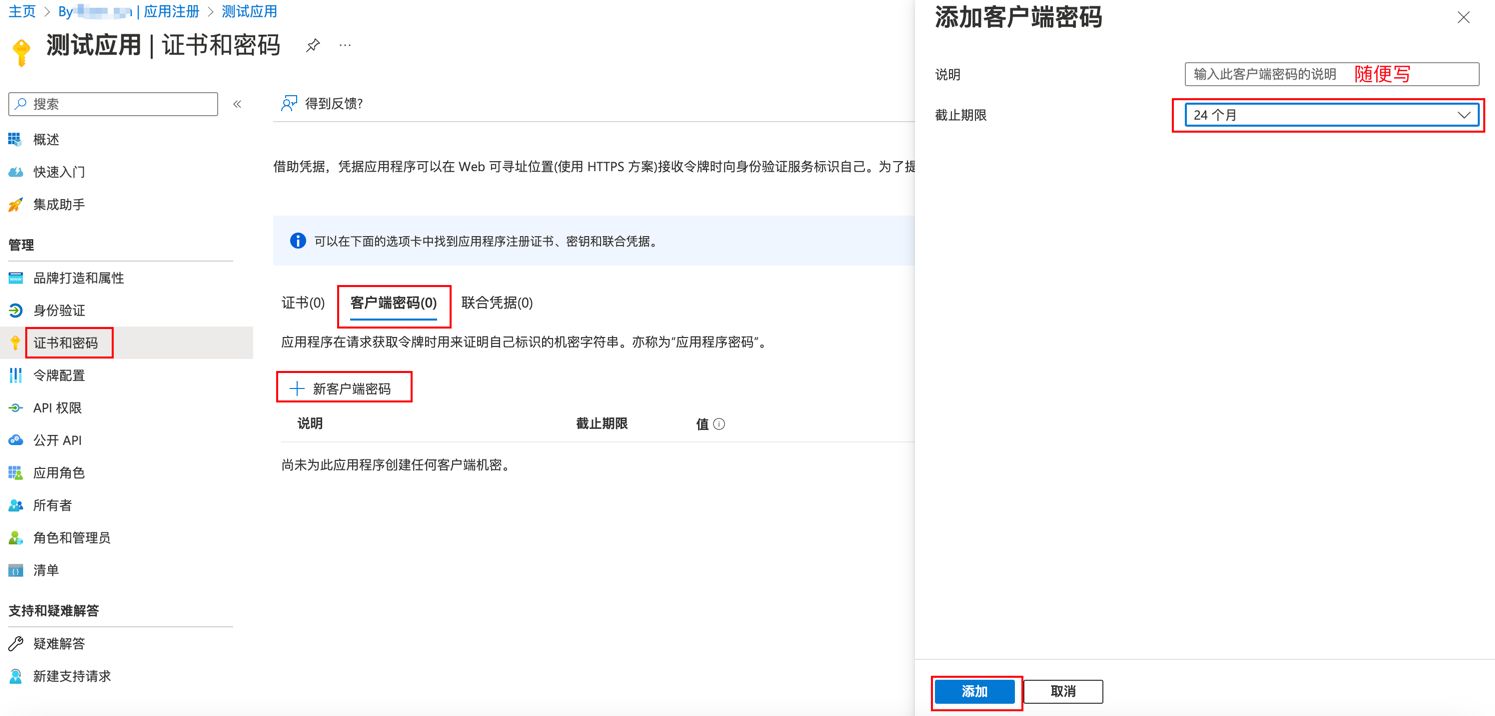Click the pin icon beside page title
The image size is (1495, 716).
[313, 45]
